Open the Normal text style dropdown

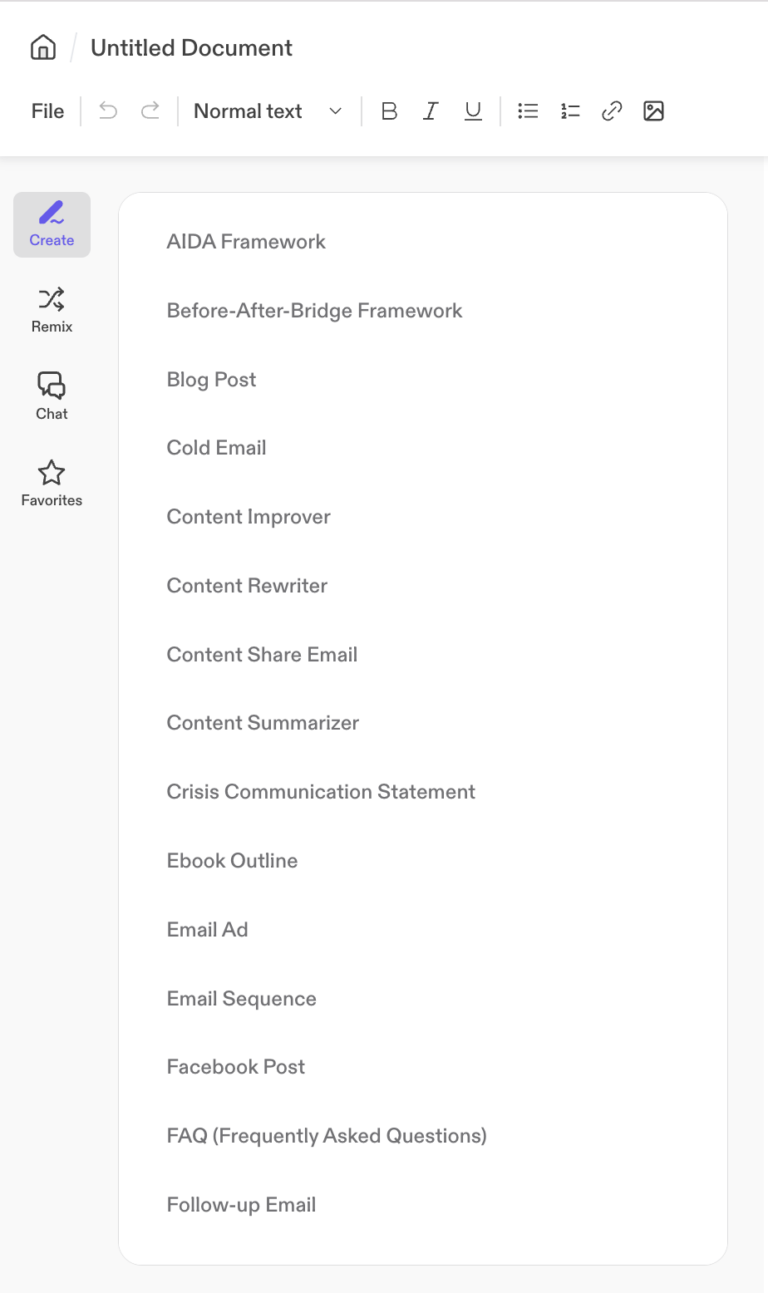pyautogui.click(x=267, y=111)
